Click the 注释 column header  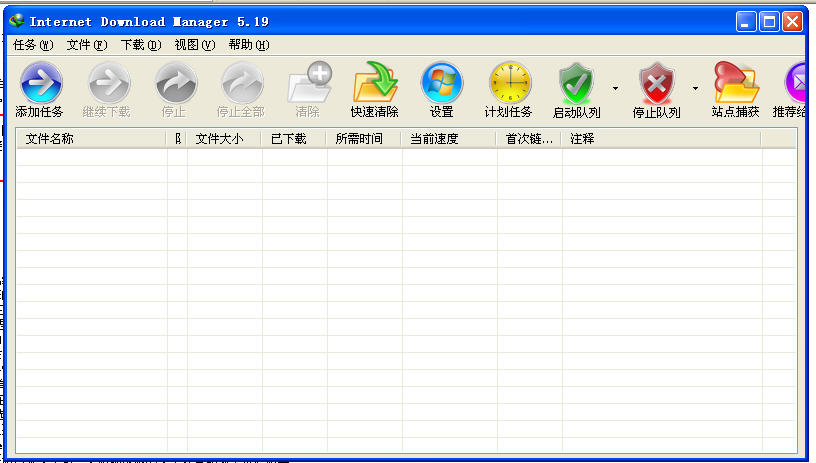660,139
